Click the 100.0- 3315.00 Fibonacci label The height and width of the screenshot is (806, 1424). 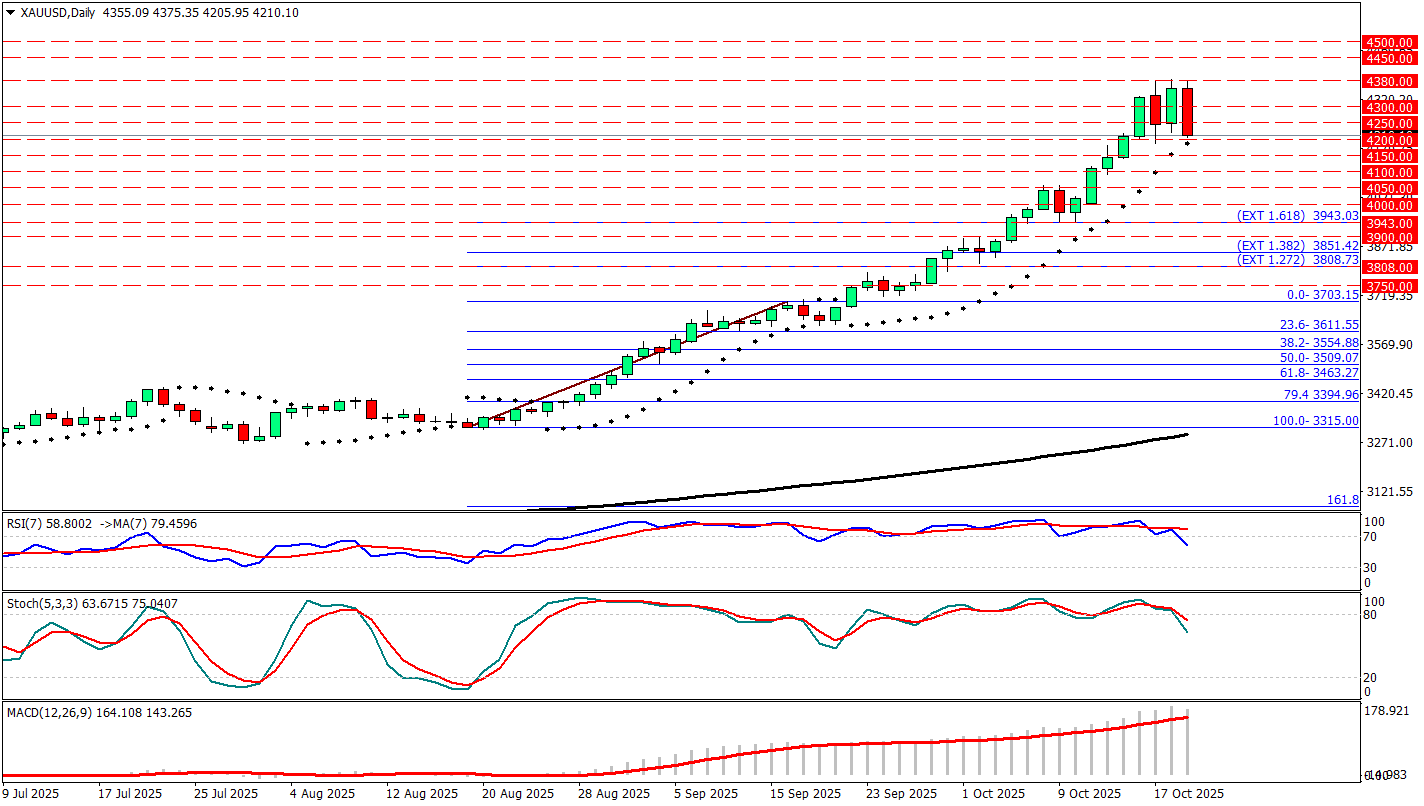(1315, 421)
